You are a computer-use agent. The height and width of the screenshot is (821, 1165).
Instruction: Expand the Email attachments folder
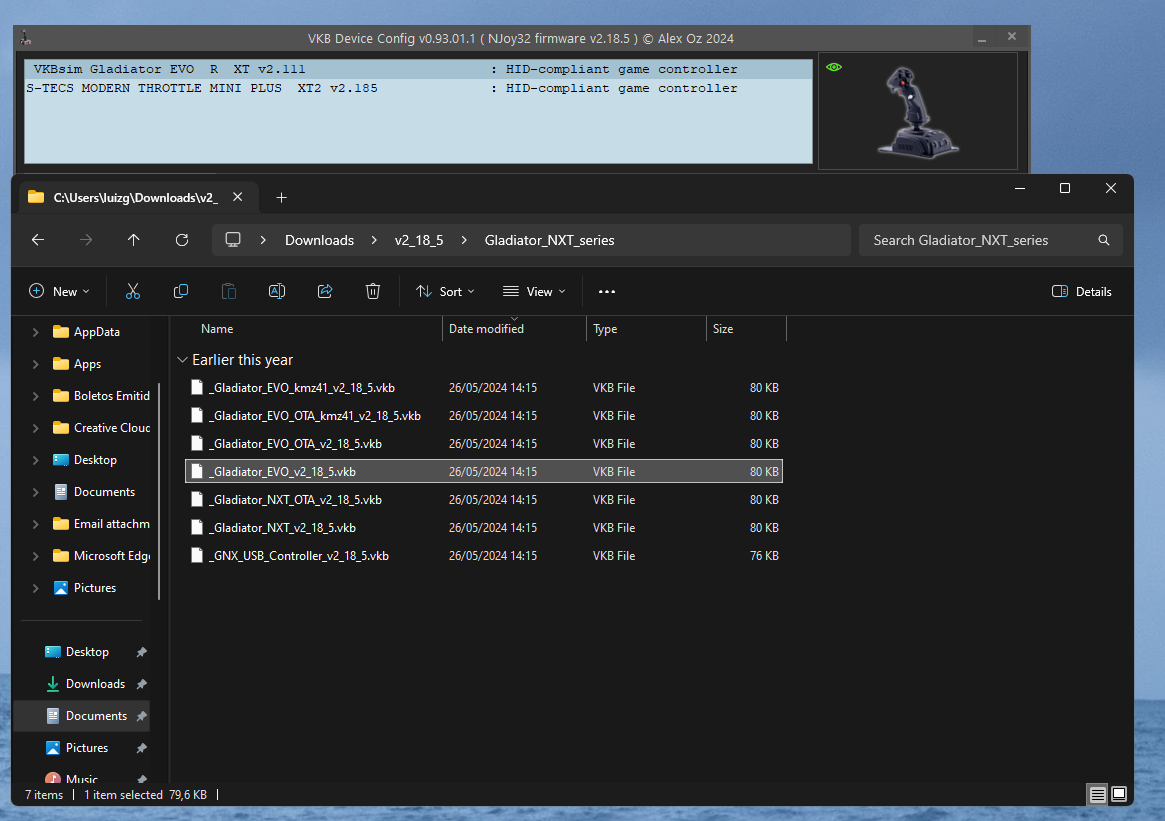[36, 524]
